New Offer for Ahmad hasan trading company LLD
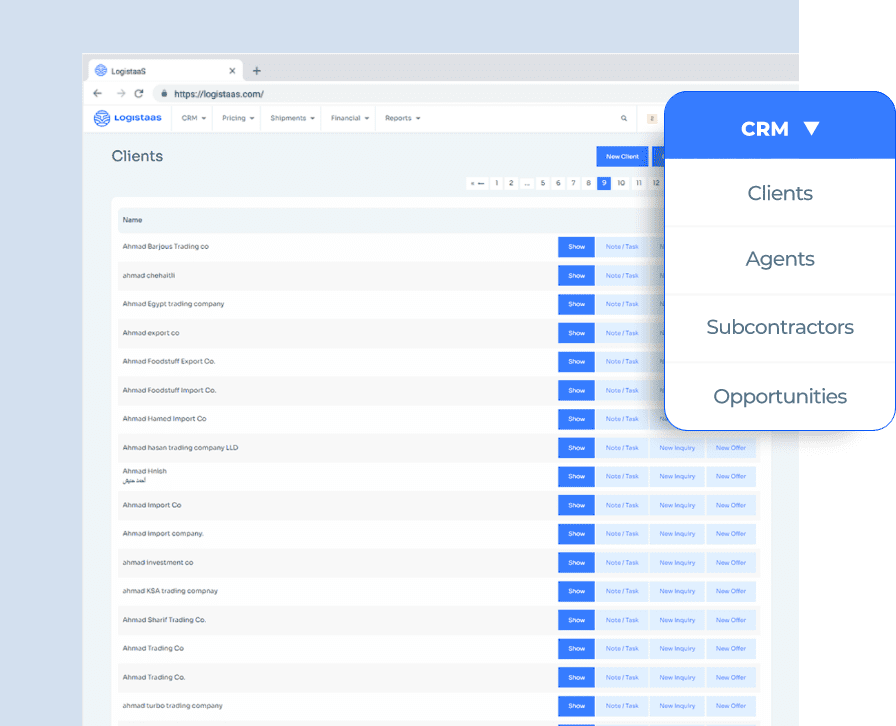 tap(731, 448)
